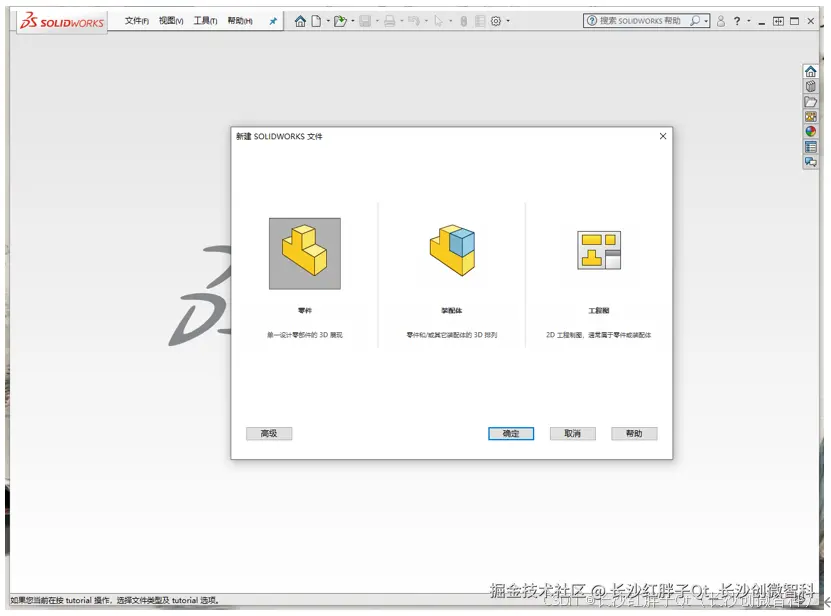This screenshot has height=616, width=831.
Task: Click the tile-windows icon in title bar
Action: coord(778,21)
